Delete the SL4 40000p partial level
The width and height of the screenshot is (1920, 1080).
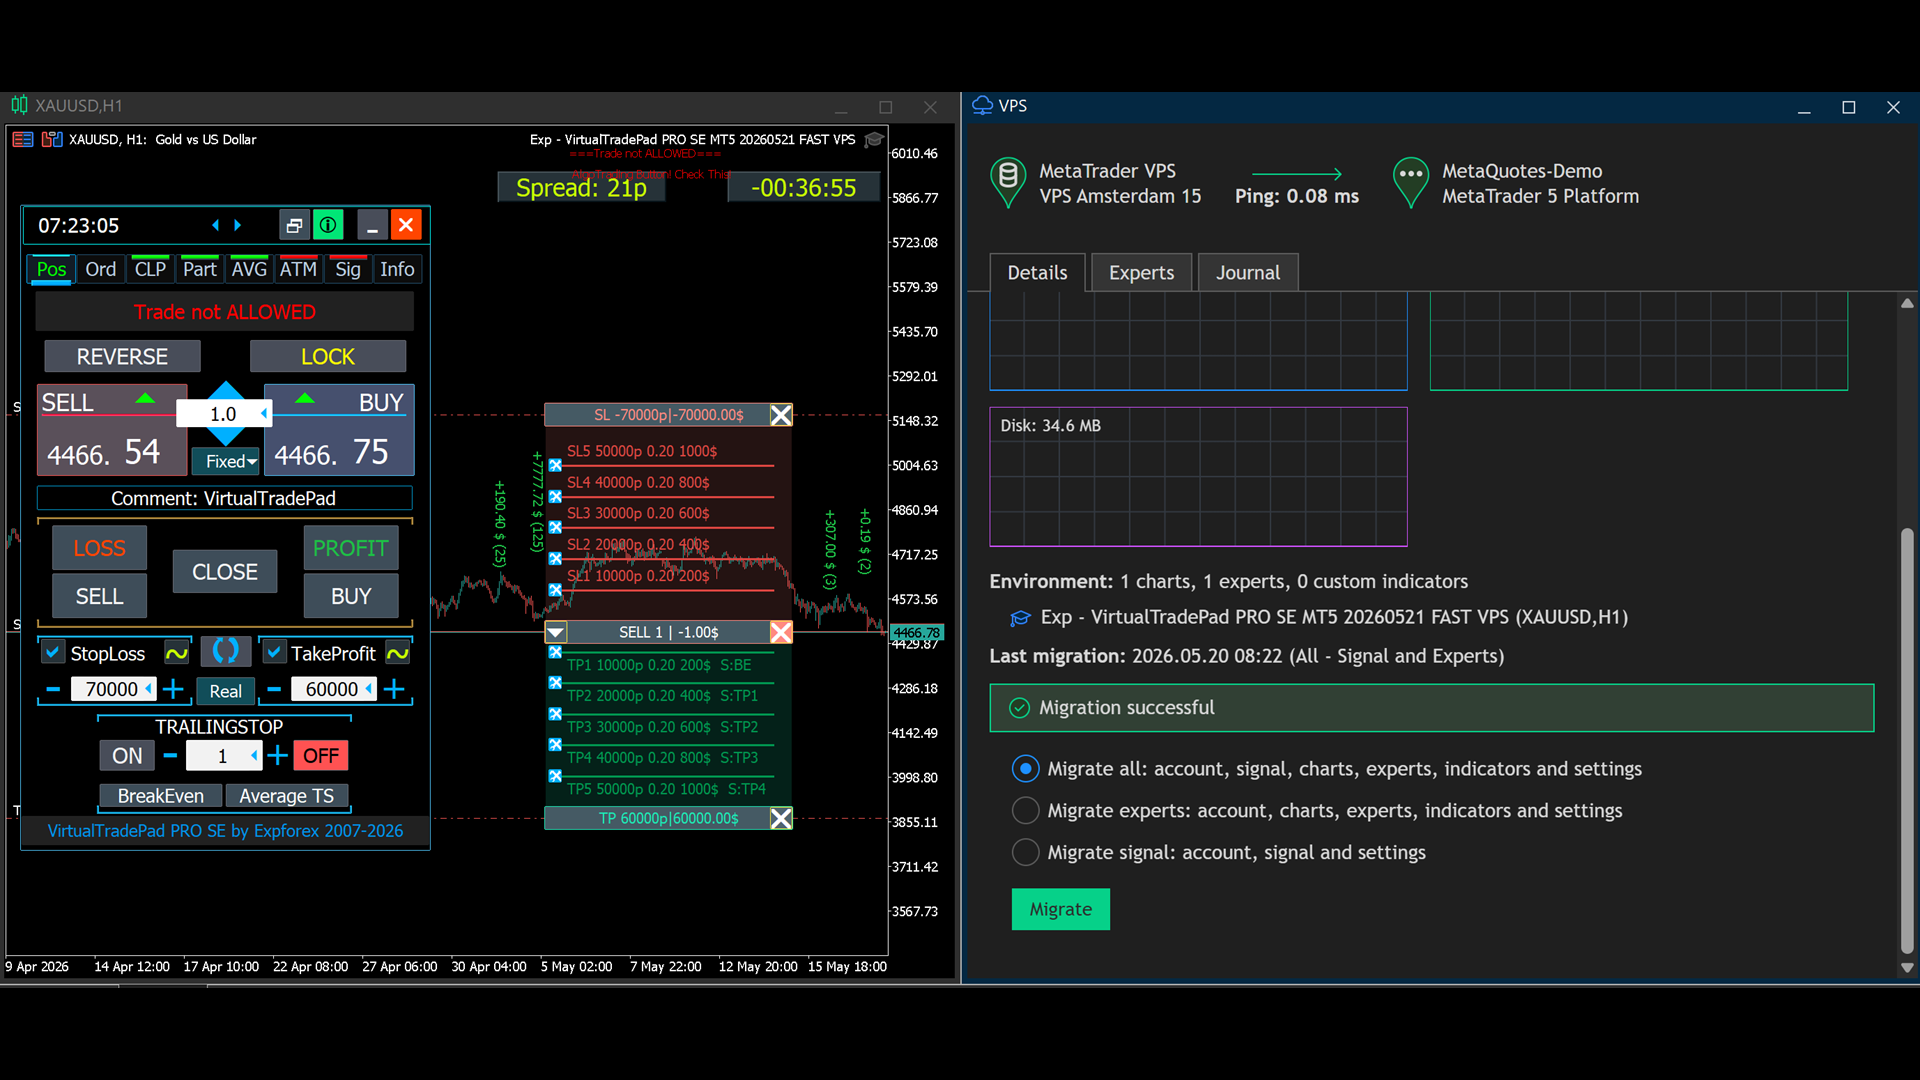(555, 496)
